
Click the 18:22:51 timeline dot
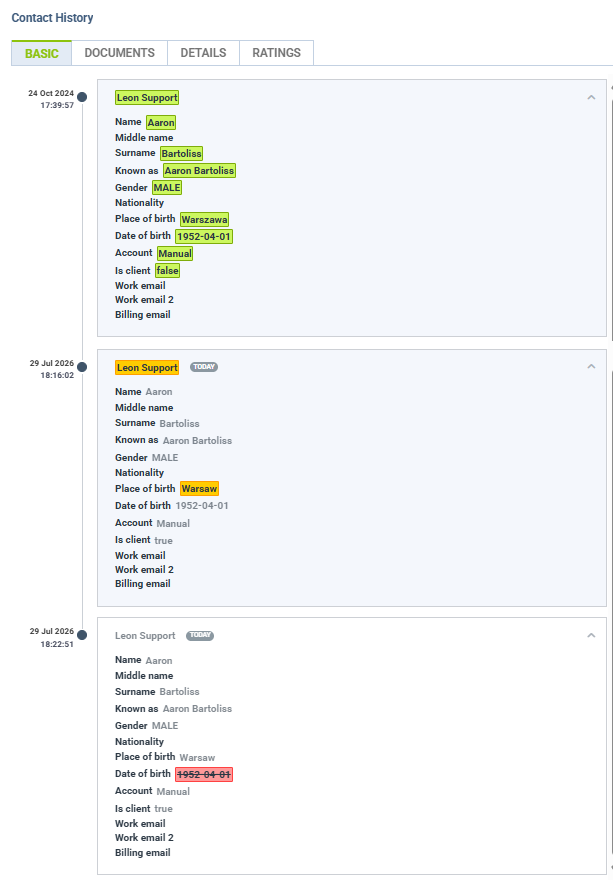82,635
